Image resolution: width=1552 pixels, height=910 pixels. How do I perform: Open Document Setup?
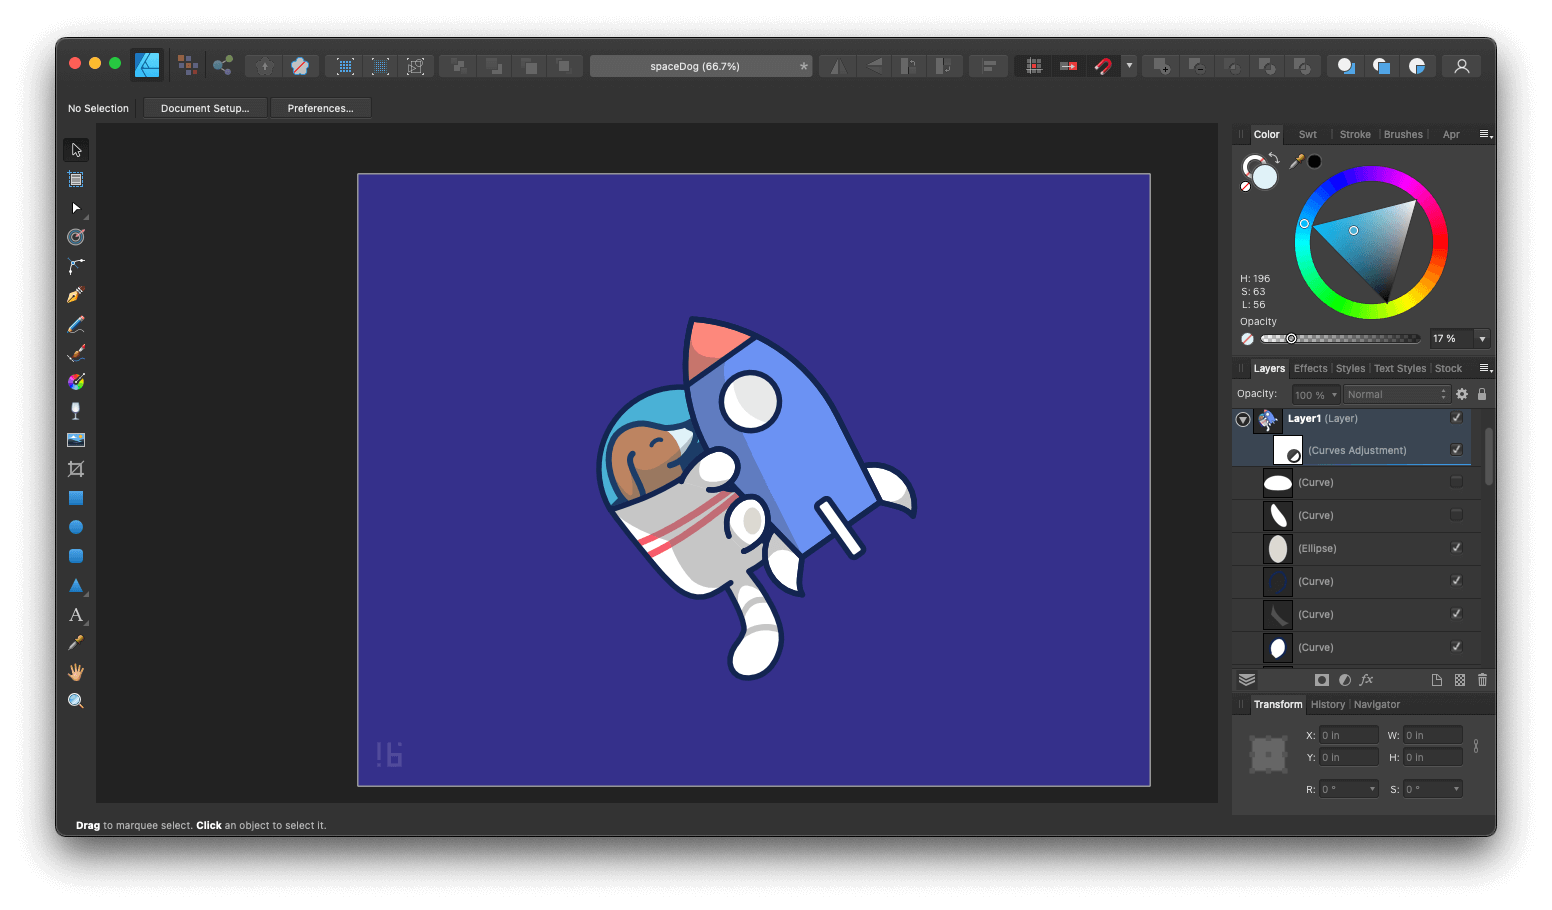tap(205, 107)
